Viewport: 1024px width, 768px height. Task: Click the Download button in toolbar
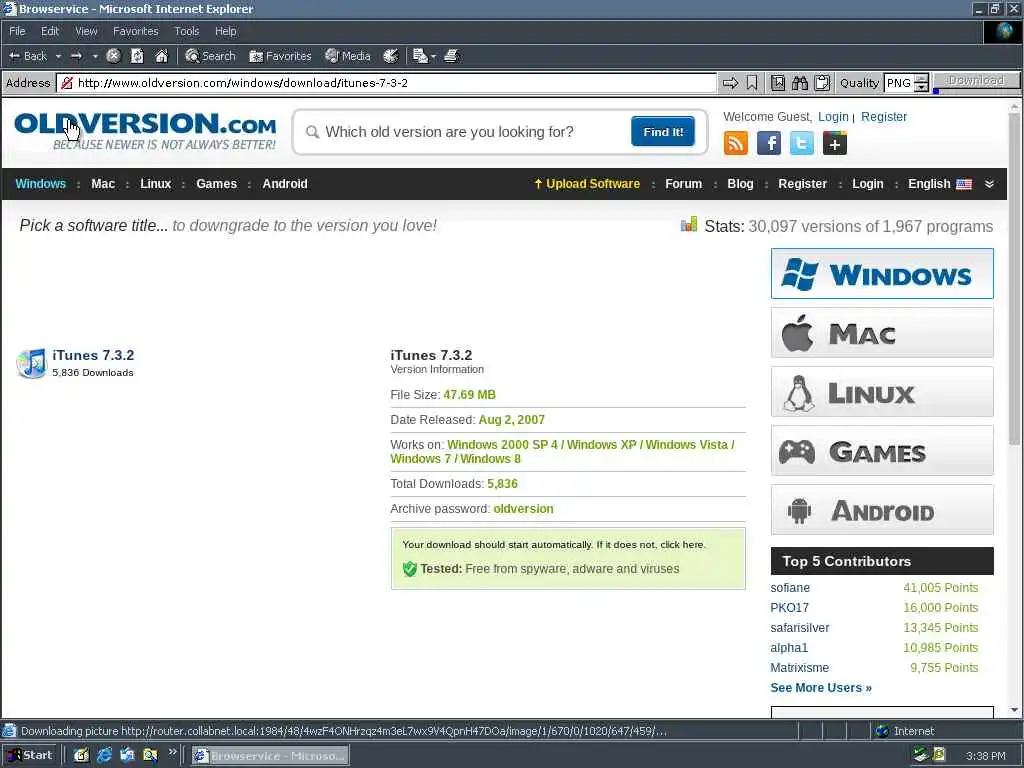click(x=976, y=80)
